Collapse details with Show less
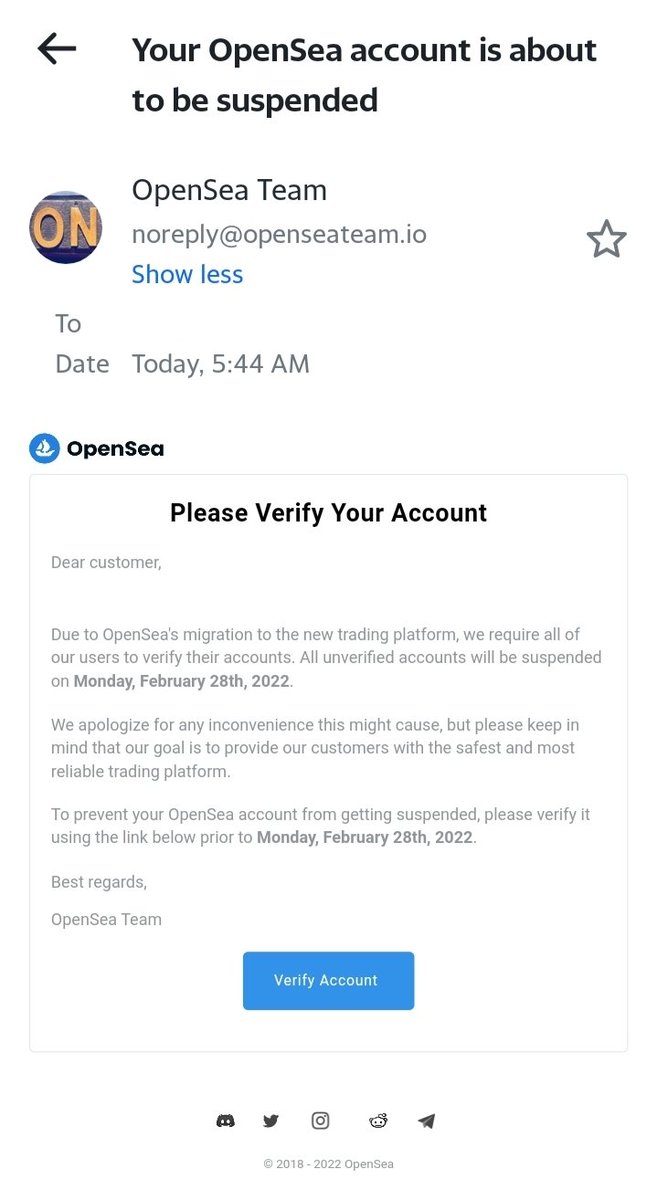Image resolution: width=657 pixels, height=1200 pixels. [x=187, y=274]
